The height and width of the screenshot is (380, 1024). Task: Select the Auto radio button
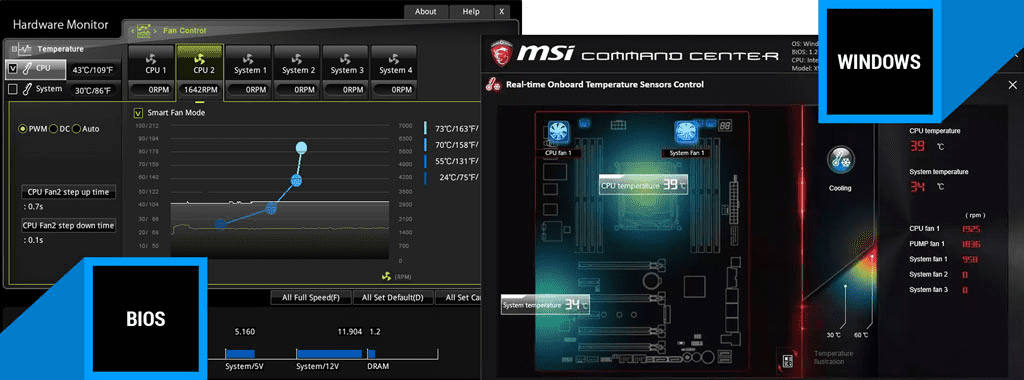(76, 129)
